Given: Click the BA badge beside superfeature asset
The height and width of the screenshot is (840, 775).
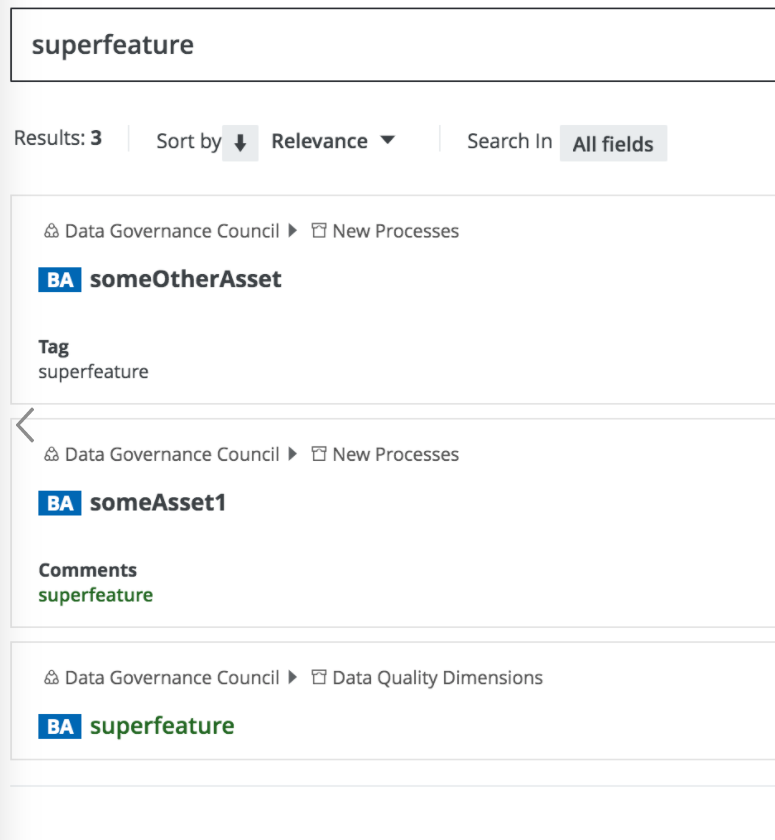Looking at the screenshot, I should click(x=59, y=726).
